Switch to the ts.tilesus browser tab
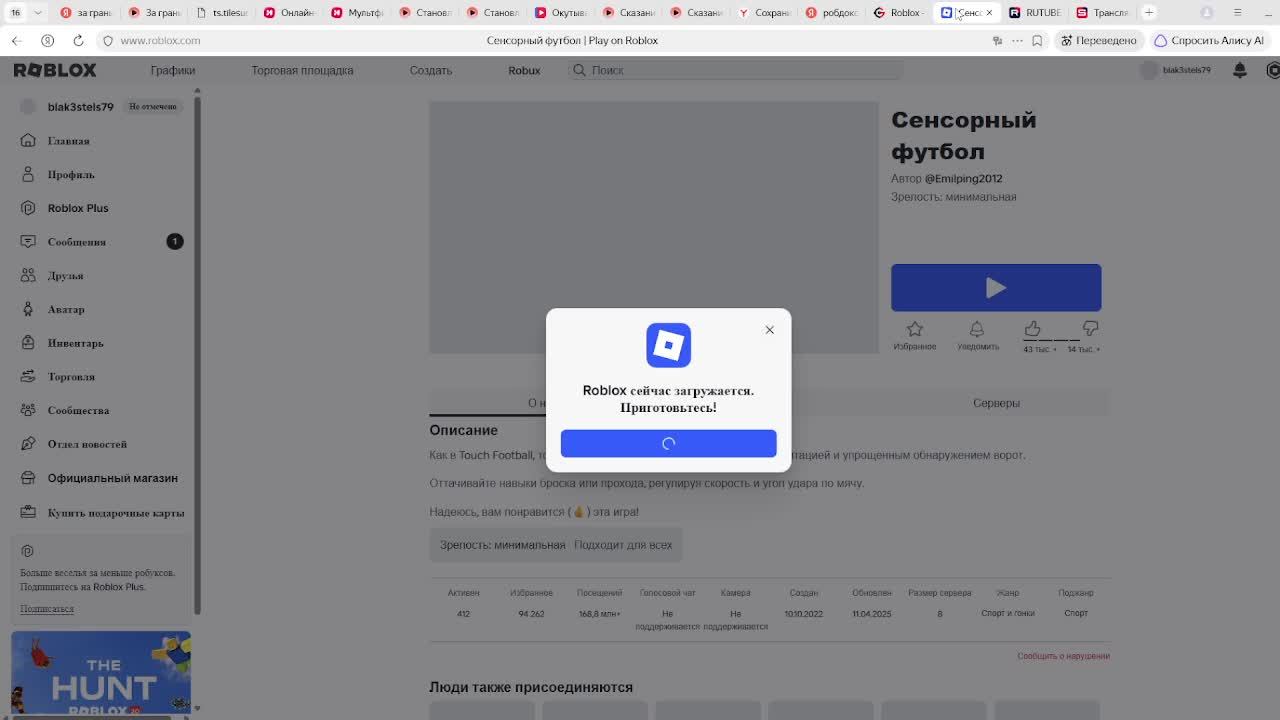The image size is (1280, 720). (222, 12)
